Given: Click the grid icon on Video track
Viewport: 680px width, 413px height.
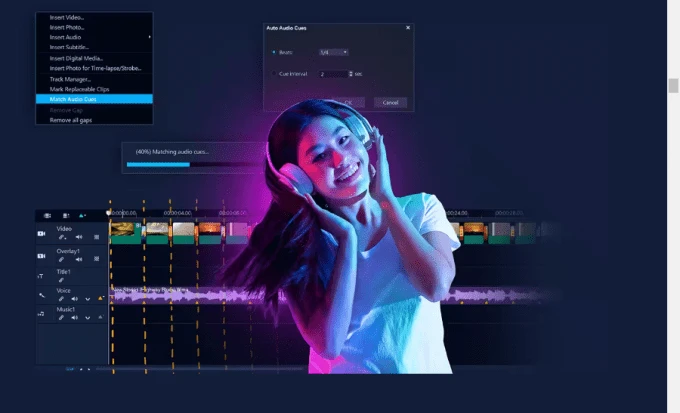Looking at the screenshot, I should click(x=97, y=237).
